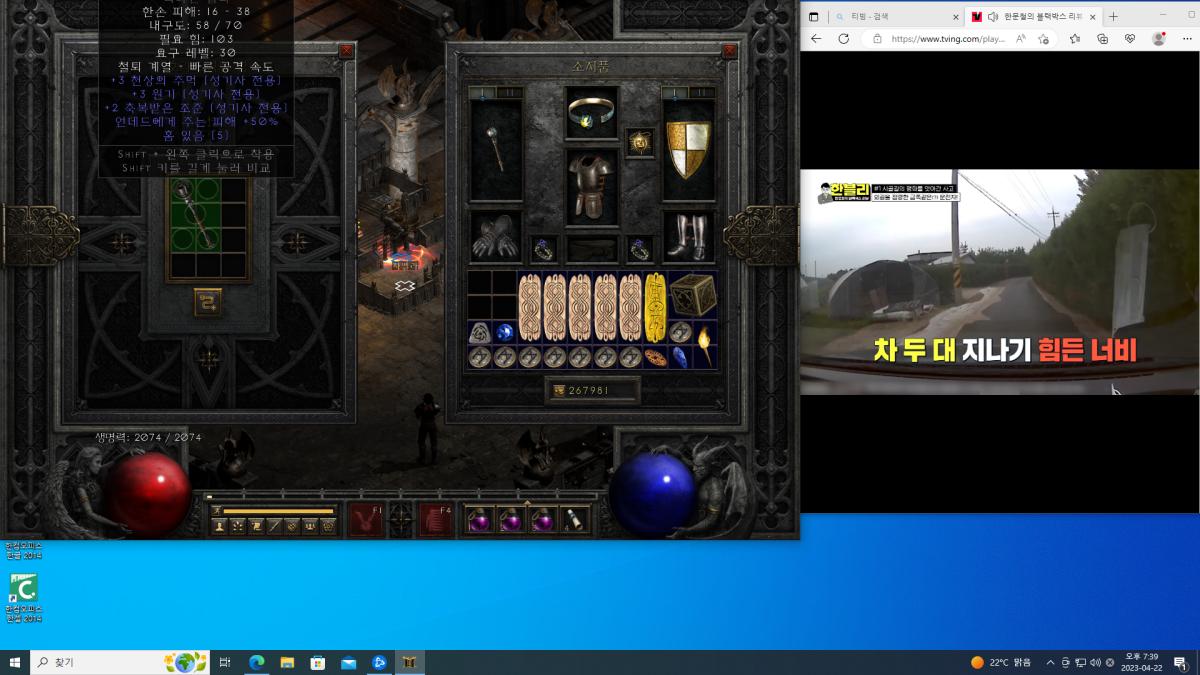Click the blue mana orb
The height and width of the screenshot is (675, 1200).
point(652,494)
